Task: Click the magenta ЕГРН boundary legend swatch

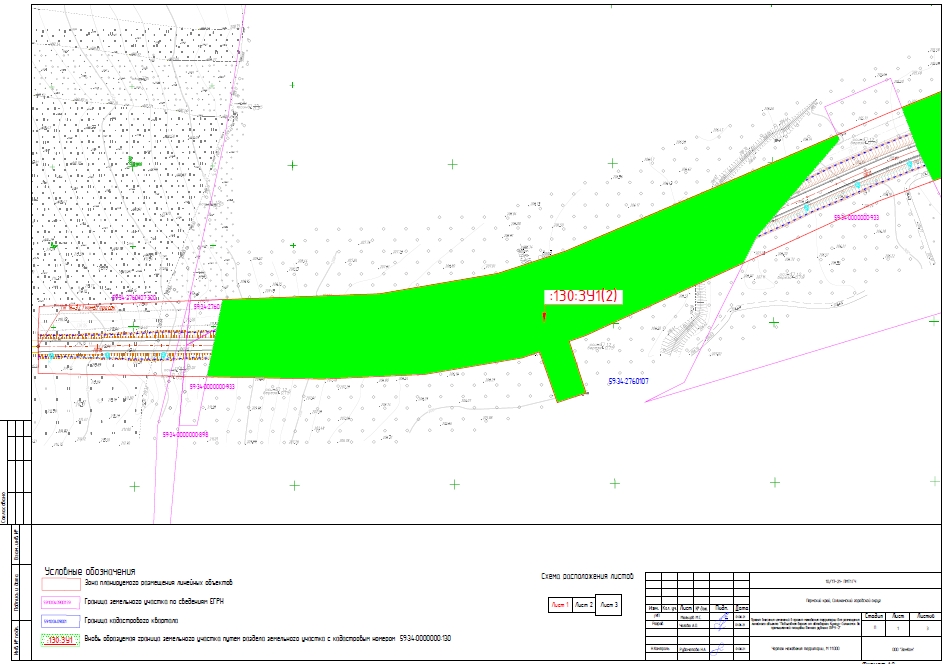Action: pos(61,602)
